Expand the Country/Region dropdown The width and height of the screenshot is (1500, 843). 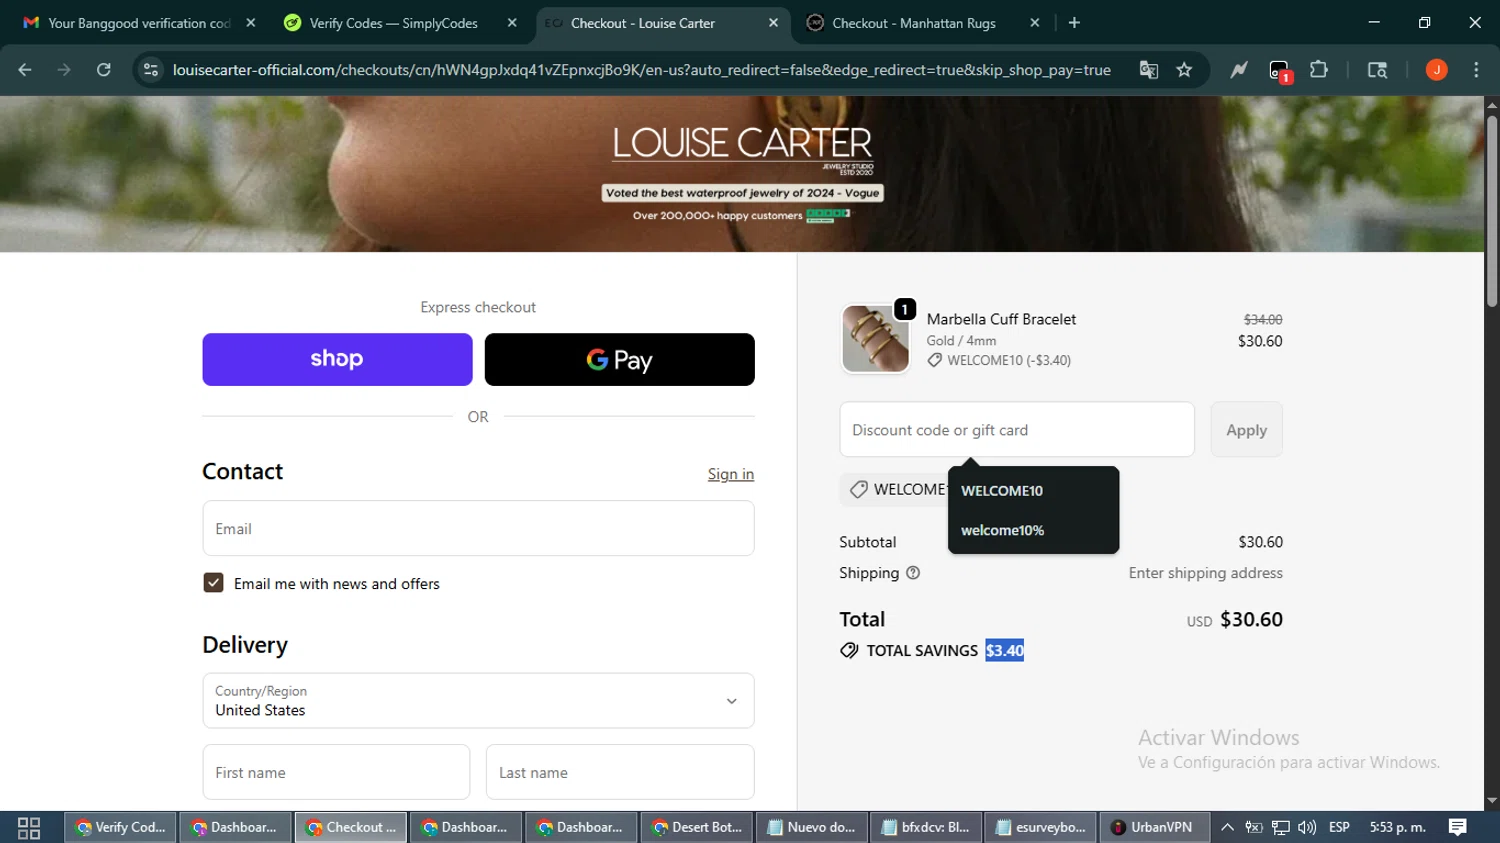[x=478, y=700]
